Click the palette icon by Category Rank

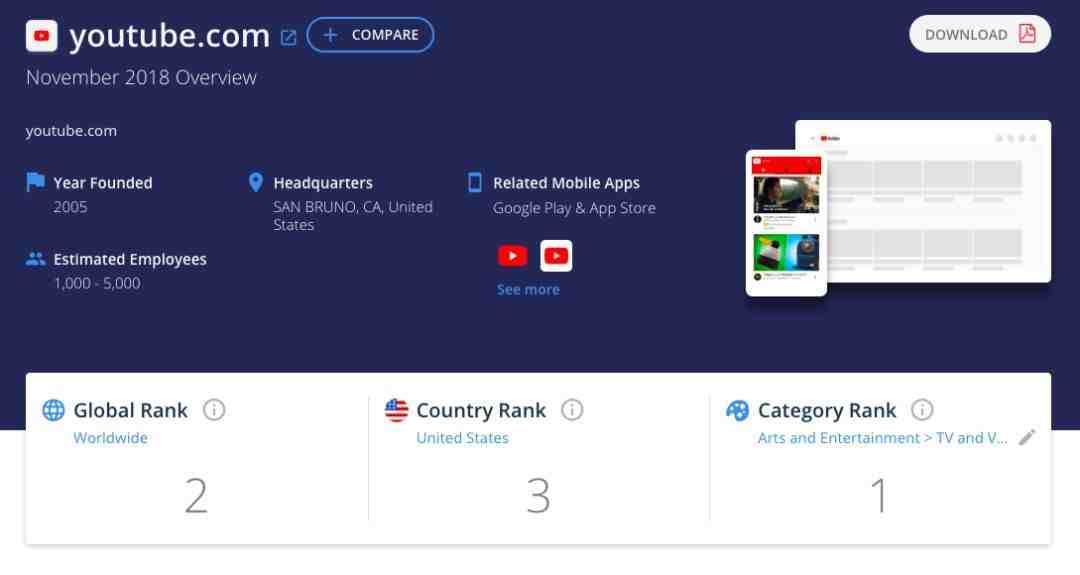click(737, 410)
